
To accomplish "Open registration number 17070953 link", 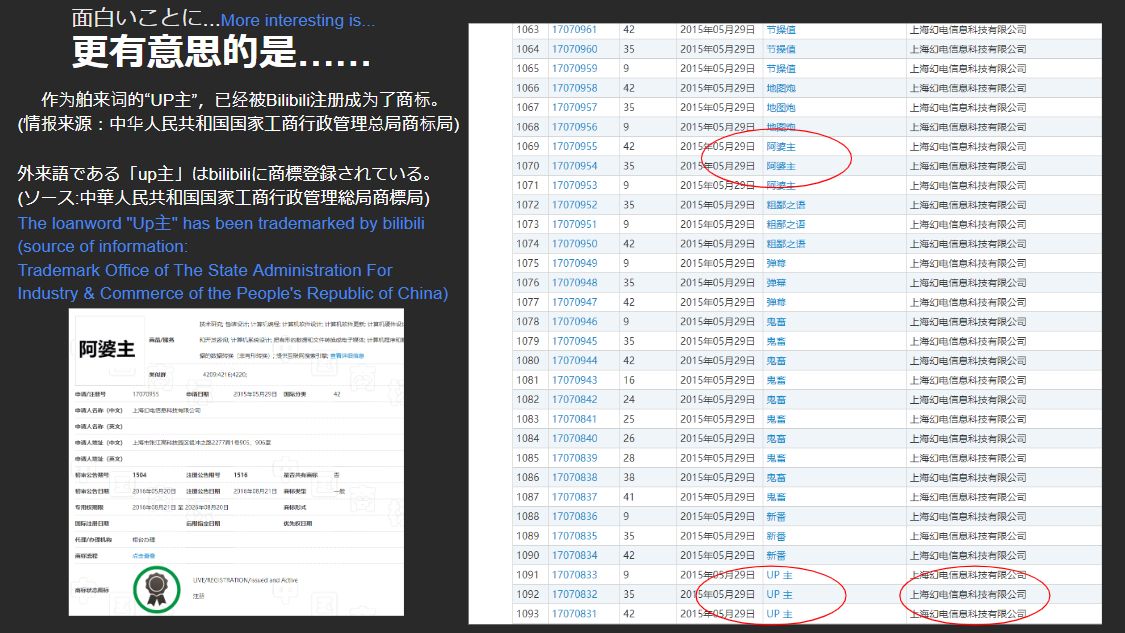I will tap(574, 185).
